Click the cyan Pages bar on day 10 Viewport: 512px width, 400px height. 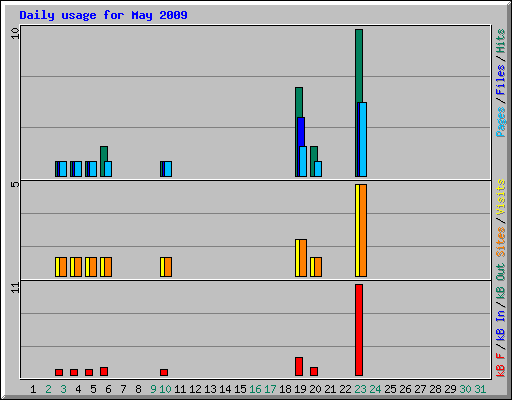(x=168, y=169)
